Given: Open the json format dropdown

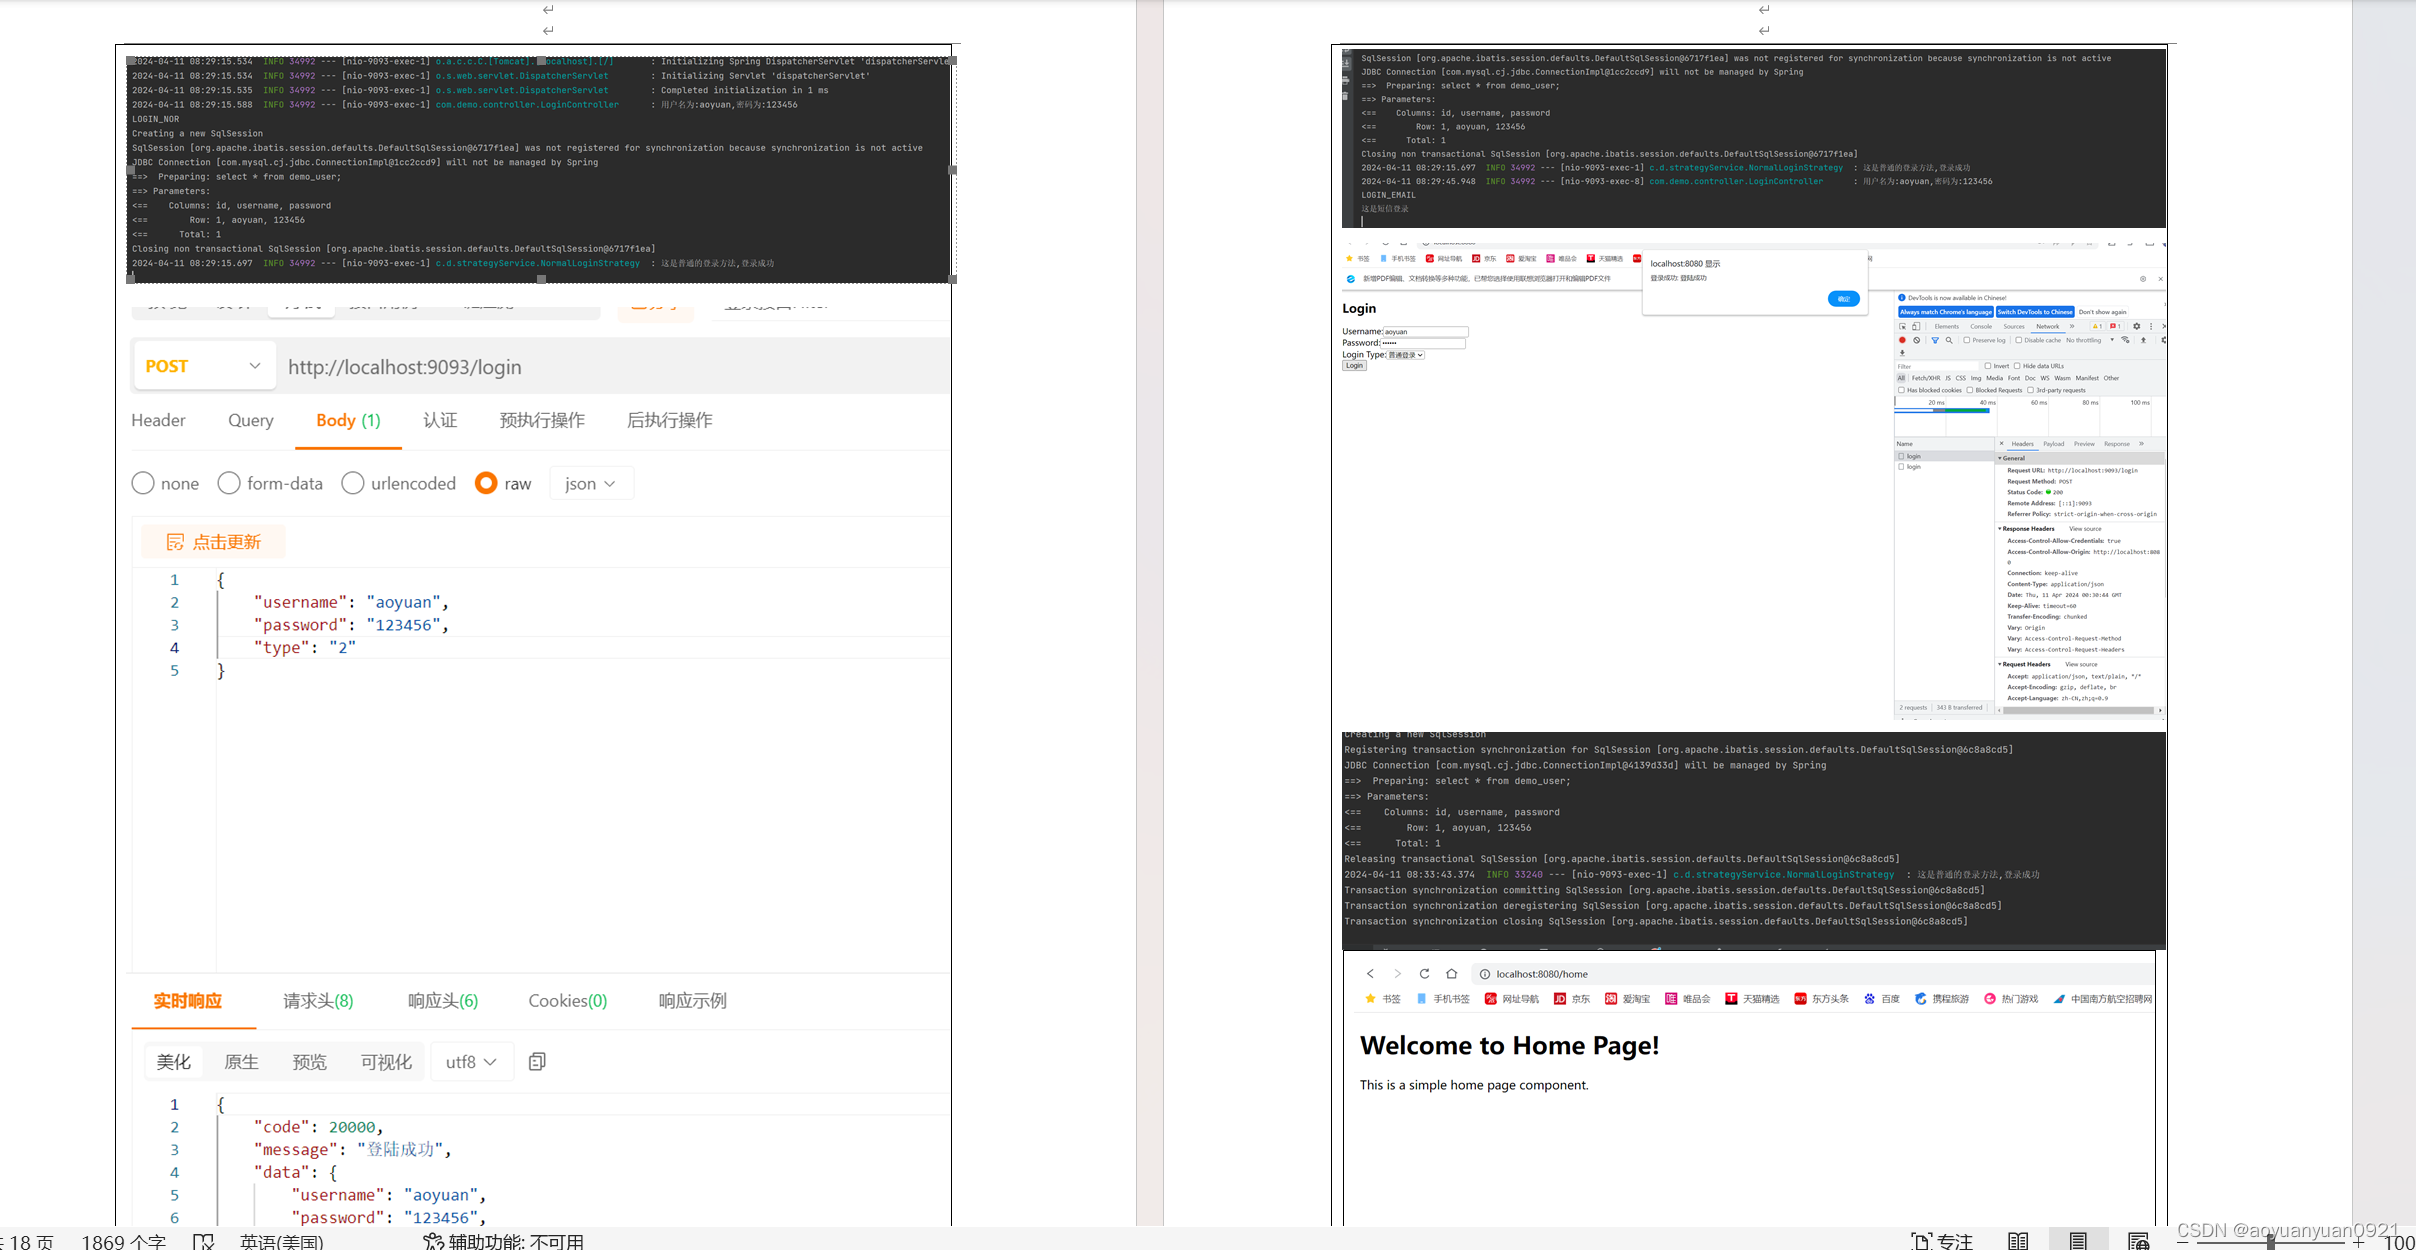Looking at the screenshot, I should [x=591, y=483].
